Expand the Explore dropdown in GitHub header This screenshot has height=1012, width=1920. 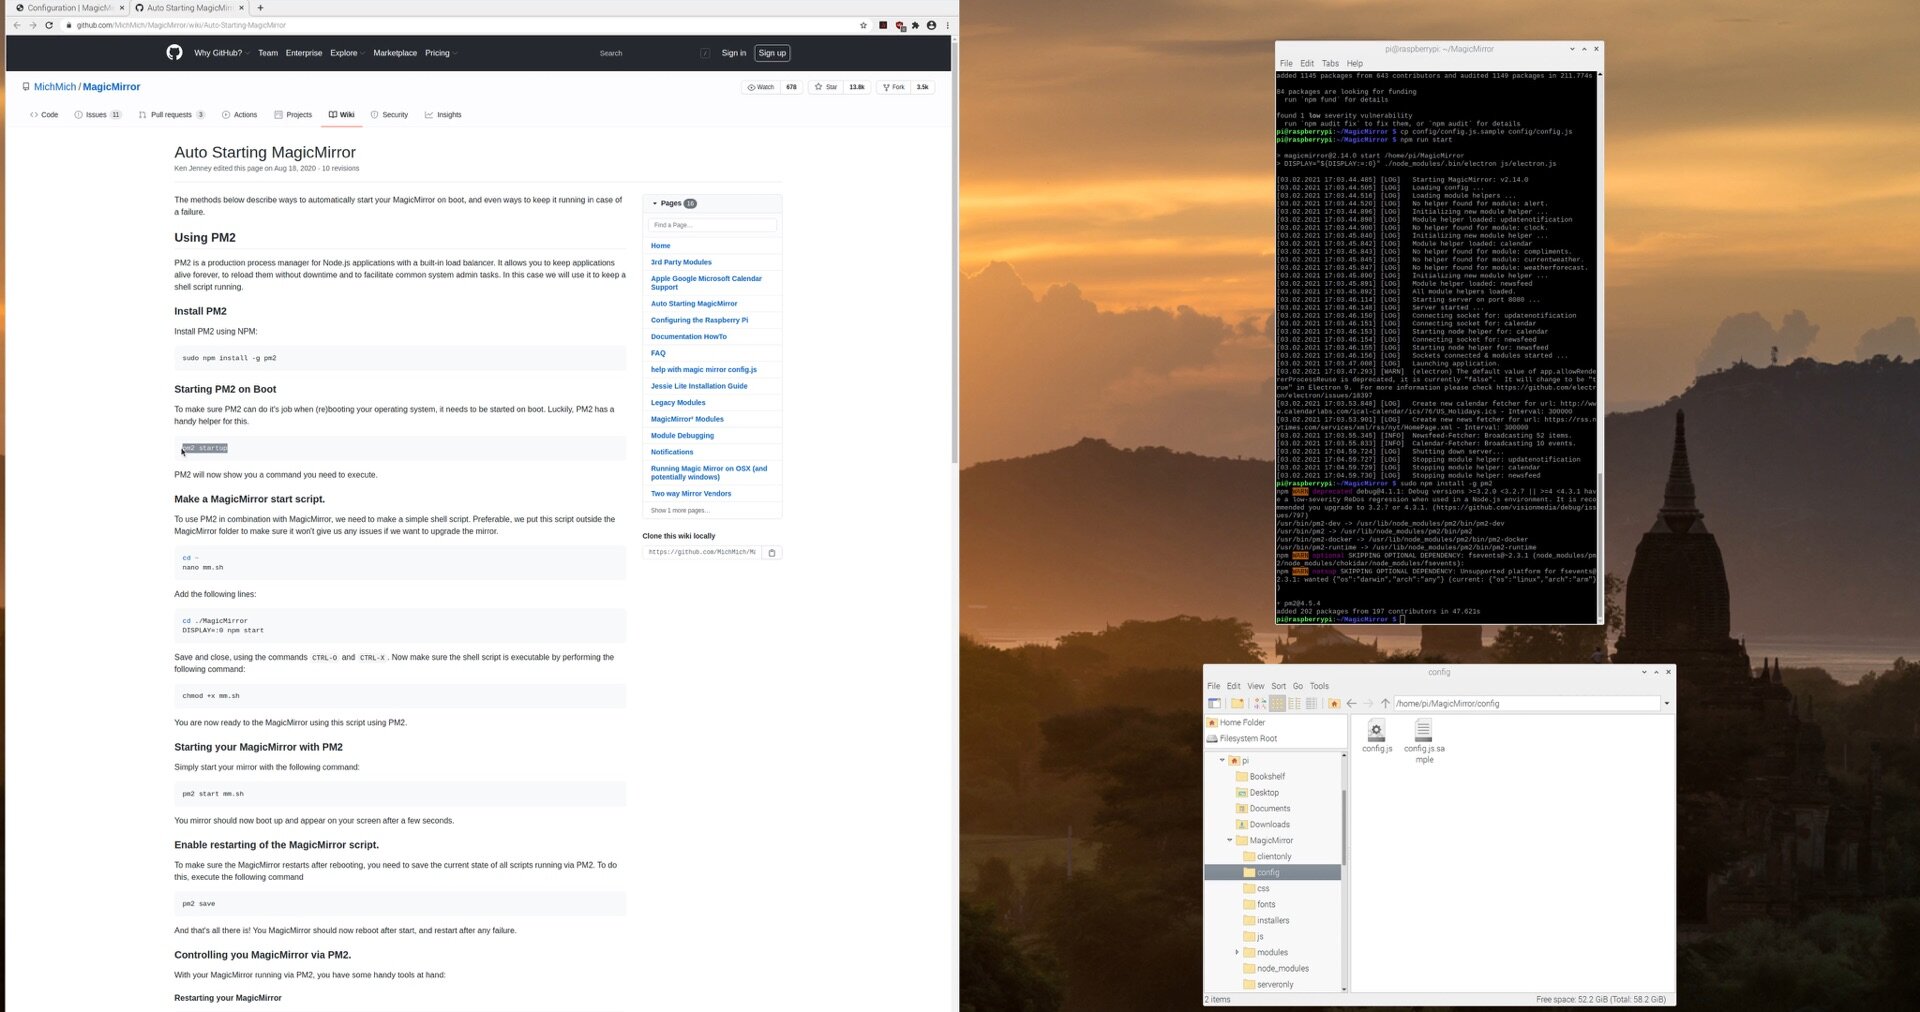pos(346,53)
